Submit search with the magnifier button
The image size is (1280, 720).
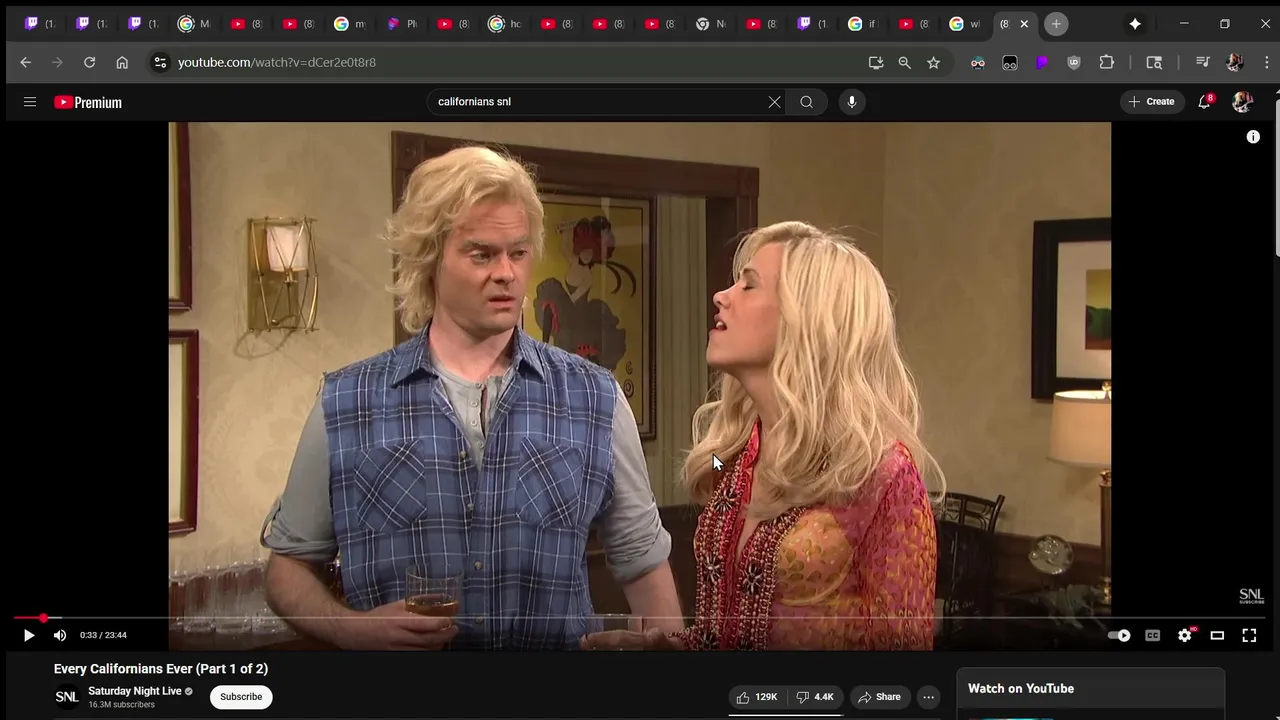pos(806,102)
